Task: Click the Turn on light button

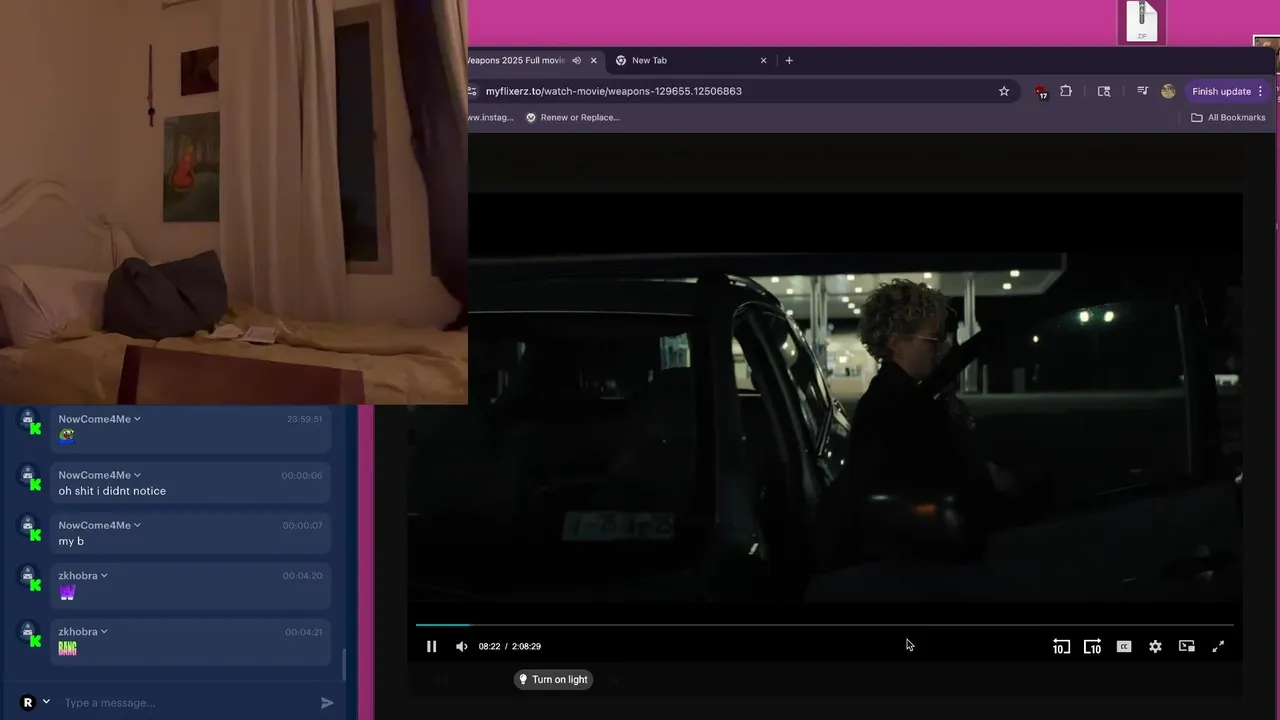Action: coord(553,680)
